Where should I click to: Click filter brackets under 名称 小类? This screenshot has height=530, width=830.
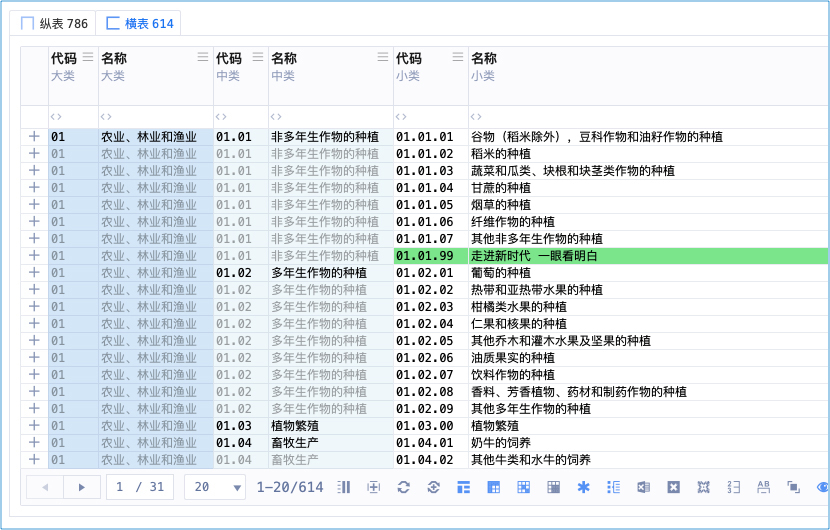[476, 116]
